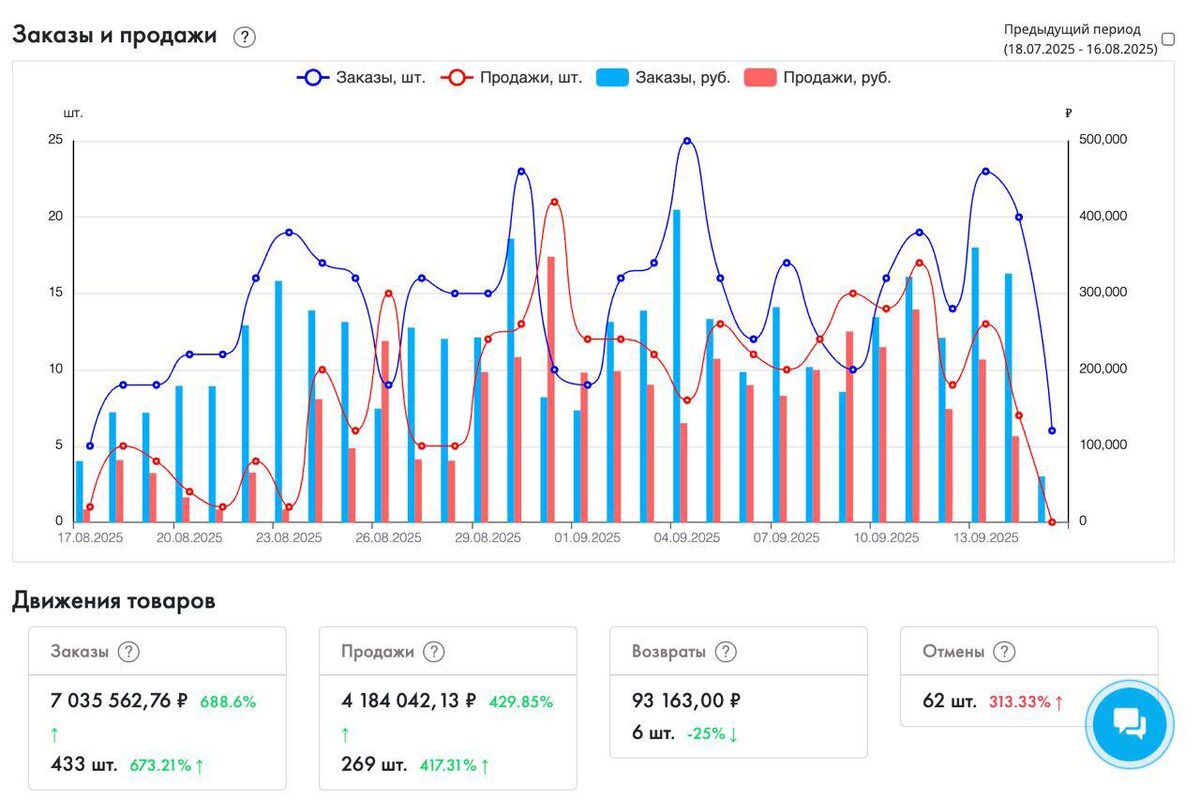Click the blue Заказы, руб. legend swatch
Screen dimensions: 1200x800
[613, 77]
